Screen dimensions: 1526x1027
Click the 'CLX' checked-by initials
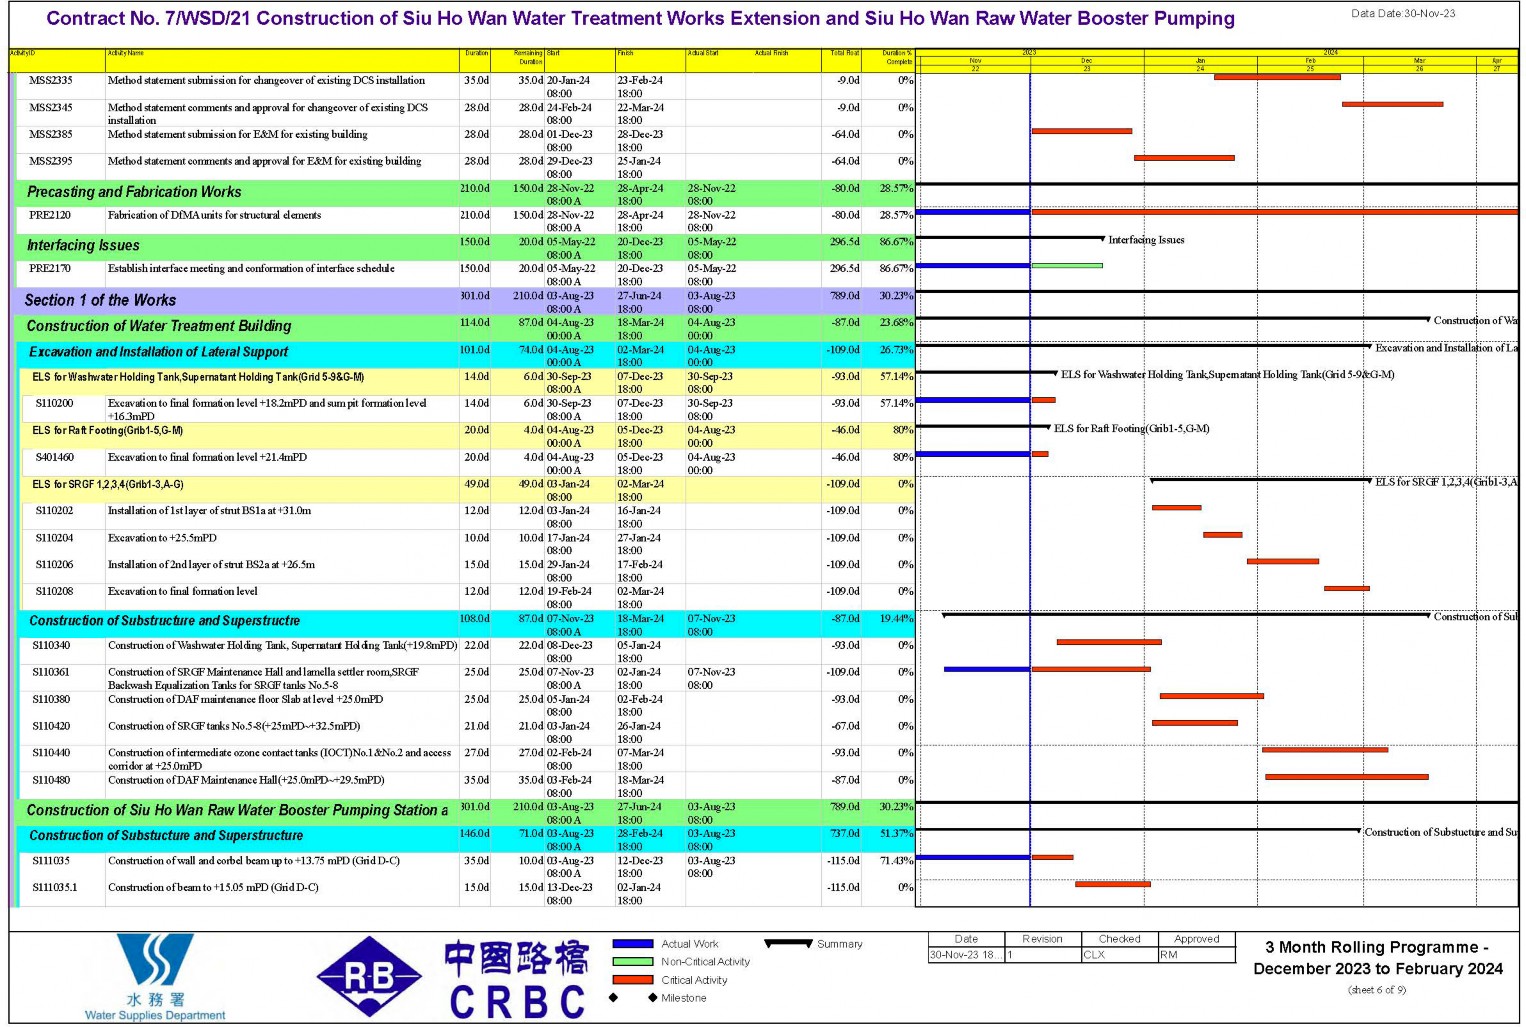point(1094,955)
